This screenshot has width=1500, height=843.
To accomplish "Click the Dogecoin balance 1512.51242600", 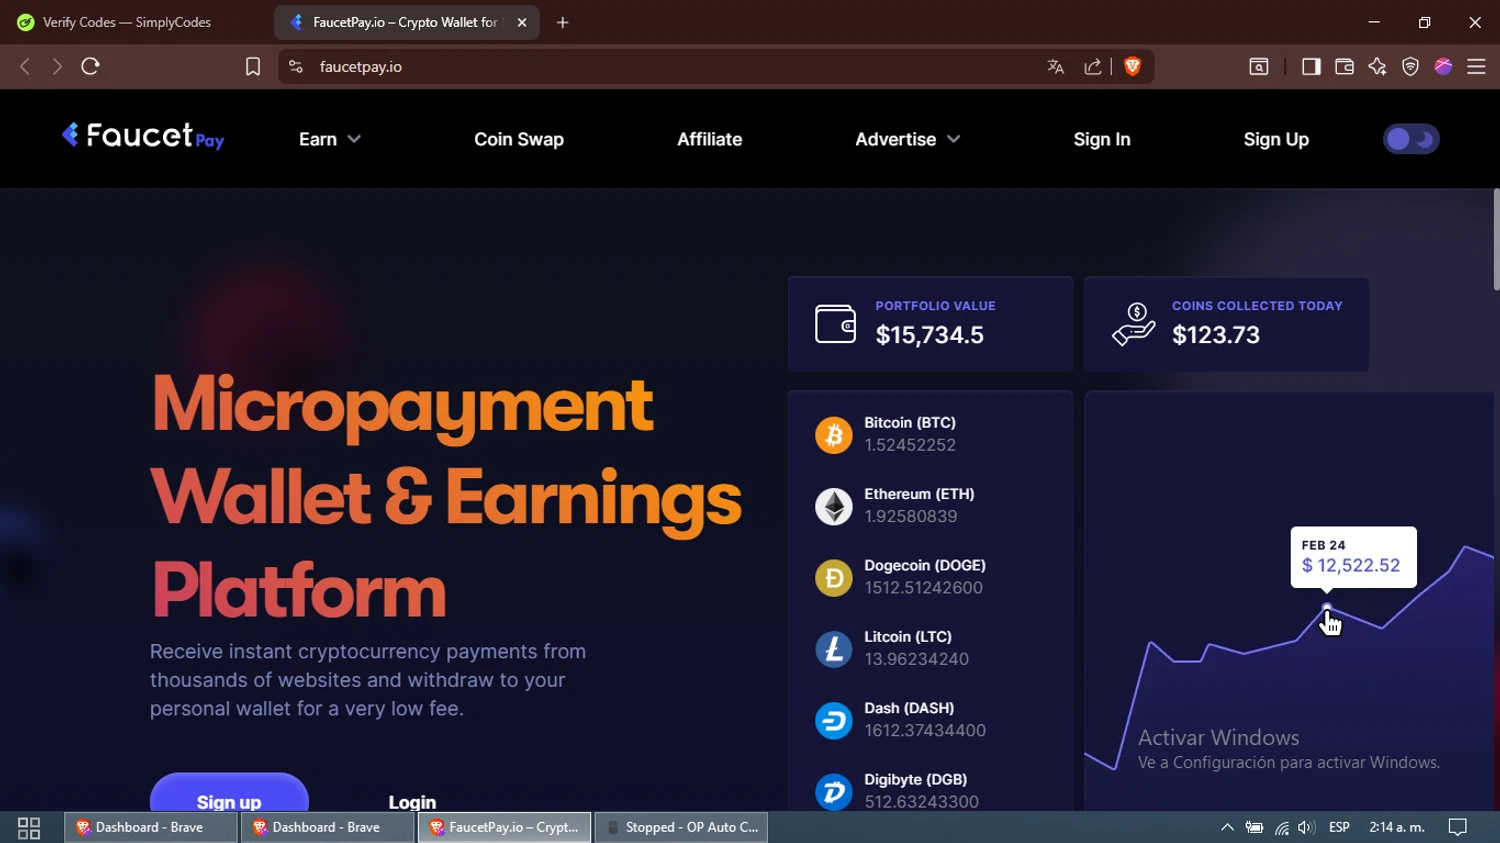I will point(923,588).
